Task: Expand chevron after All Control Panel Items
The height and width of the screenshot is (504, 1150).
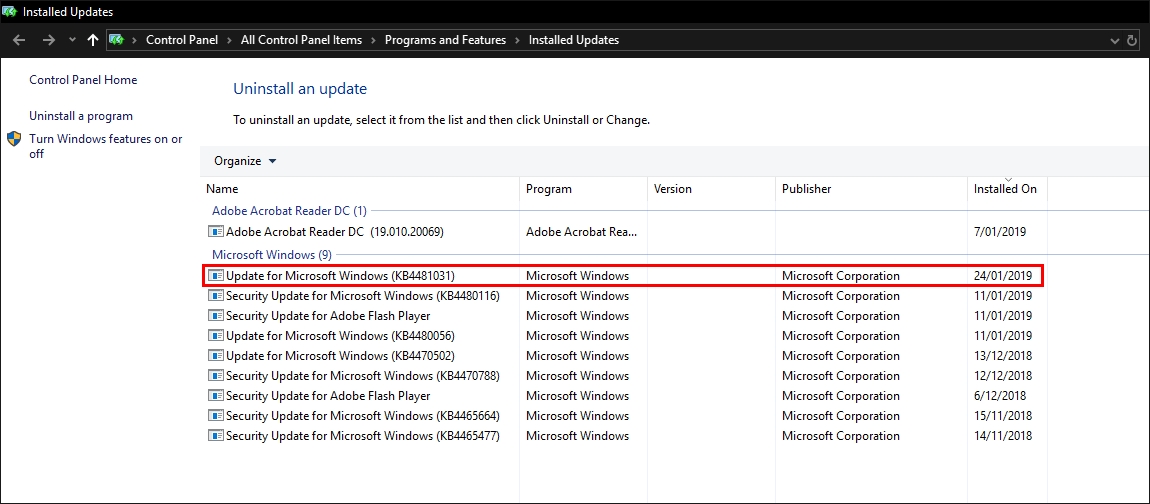Action: (373, 40)
